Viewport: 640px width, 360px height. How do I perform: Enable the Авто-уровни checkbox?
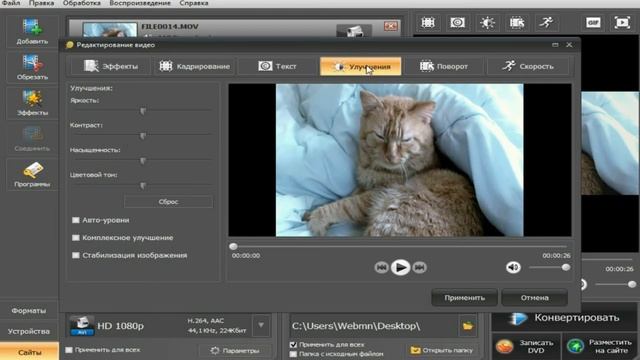pos(76,220)
